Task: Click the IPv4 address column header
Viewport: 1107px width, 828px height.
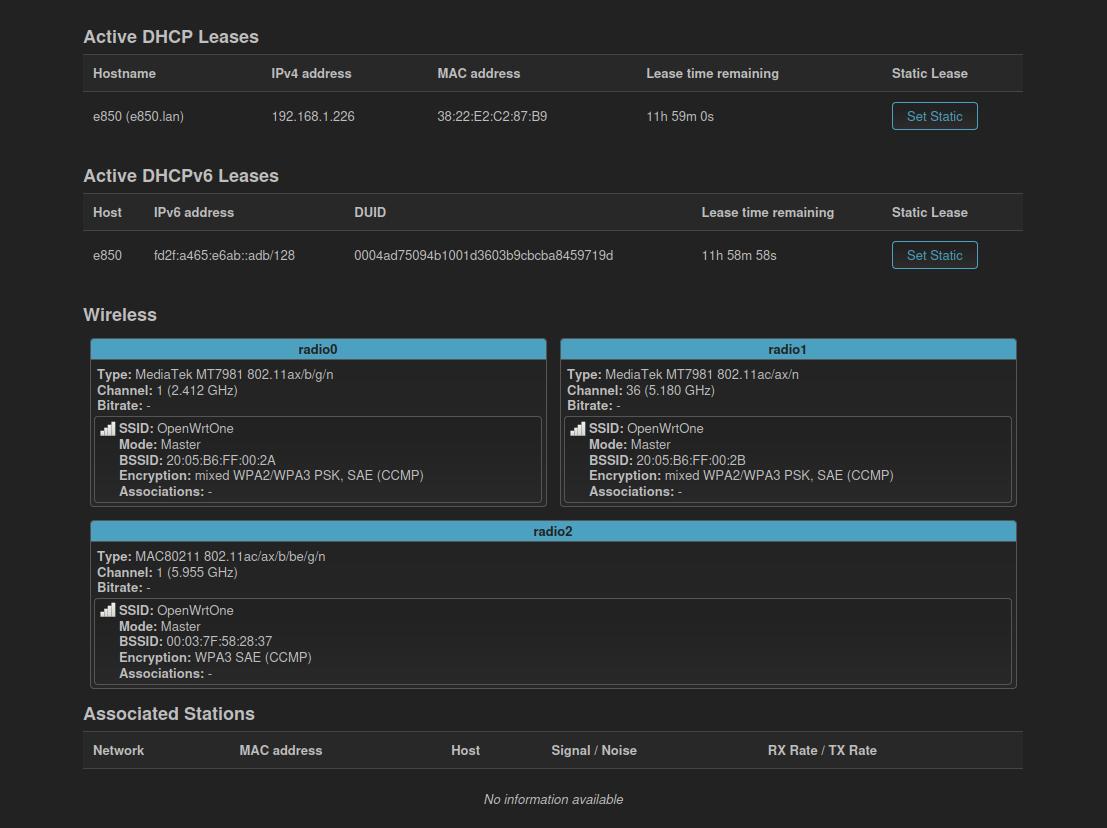Action: coord(311,73)
